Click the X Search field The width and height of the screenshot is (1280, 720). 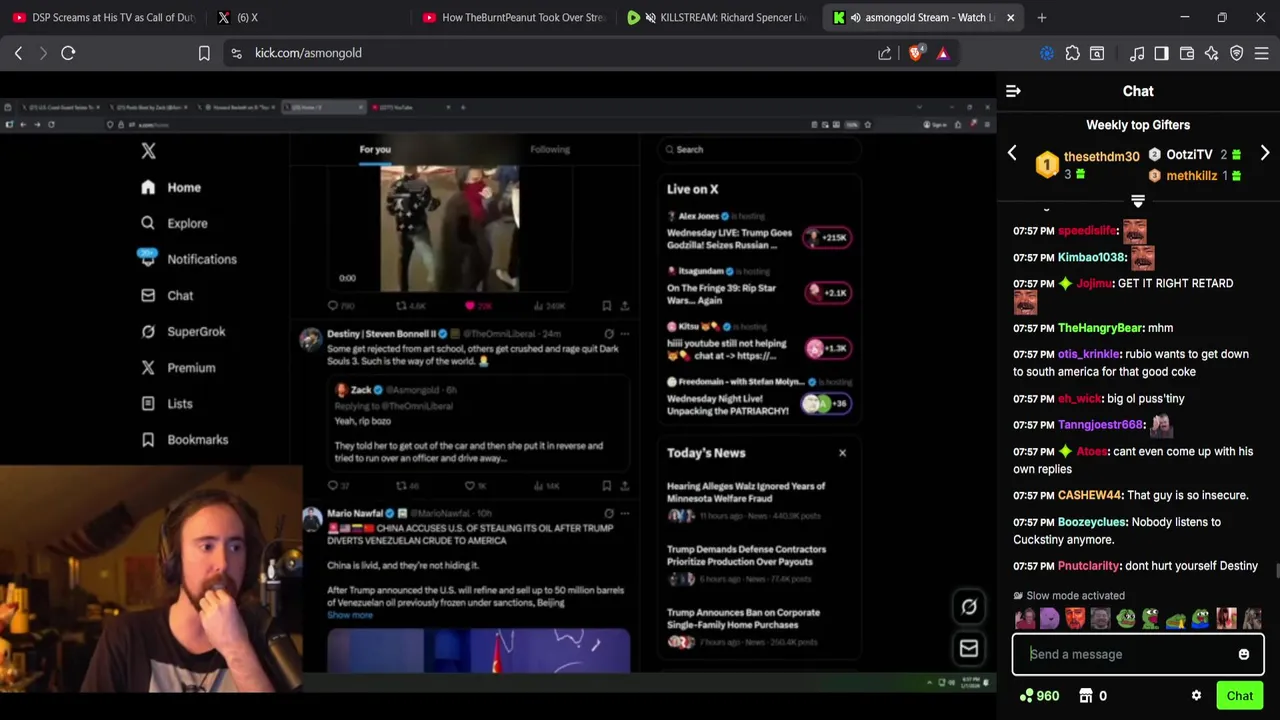pyautogui.click(x=760, y=149)
